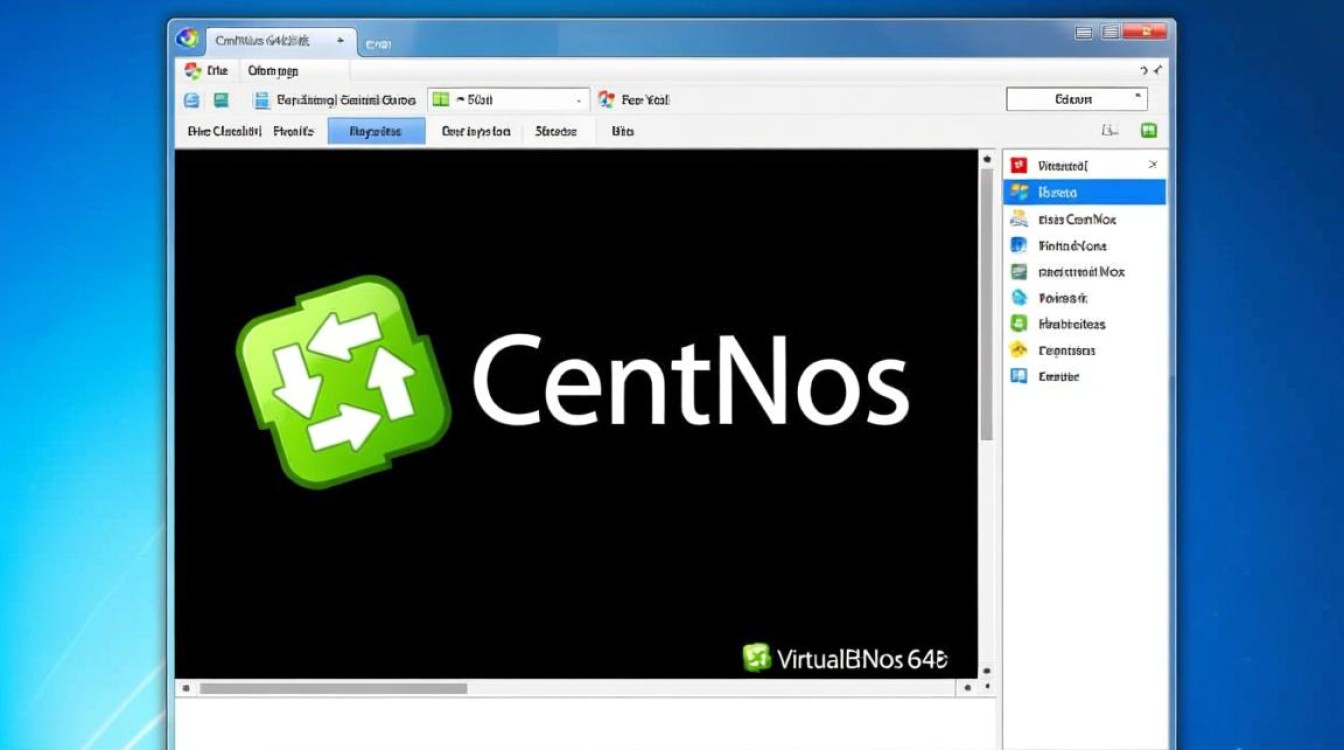Switch to the second window tab in title bar

[x=378, y=43]
